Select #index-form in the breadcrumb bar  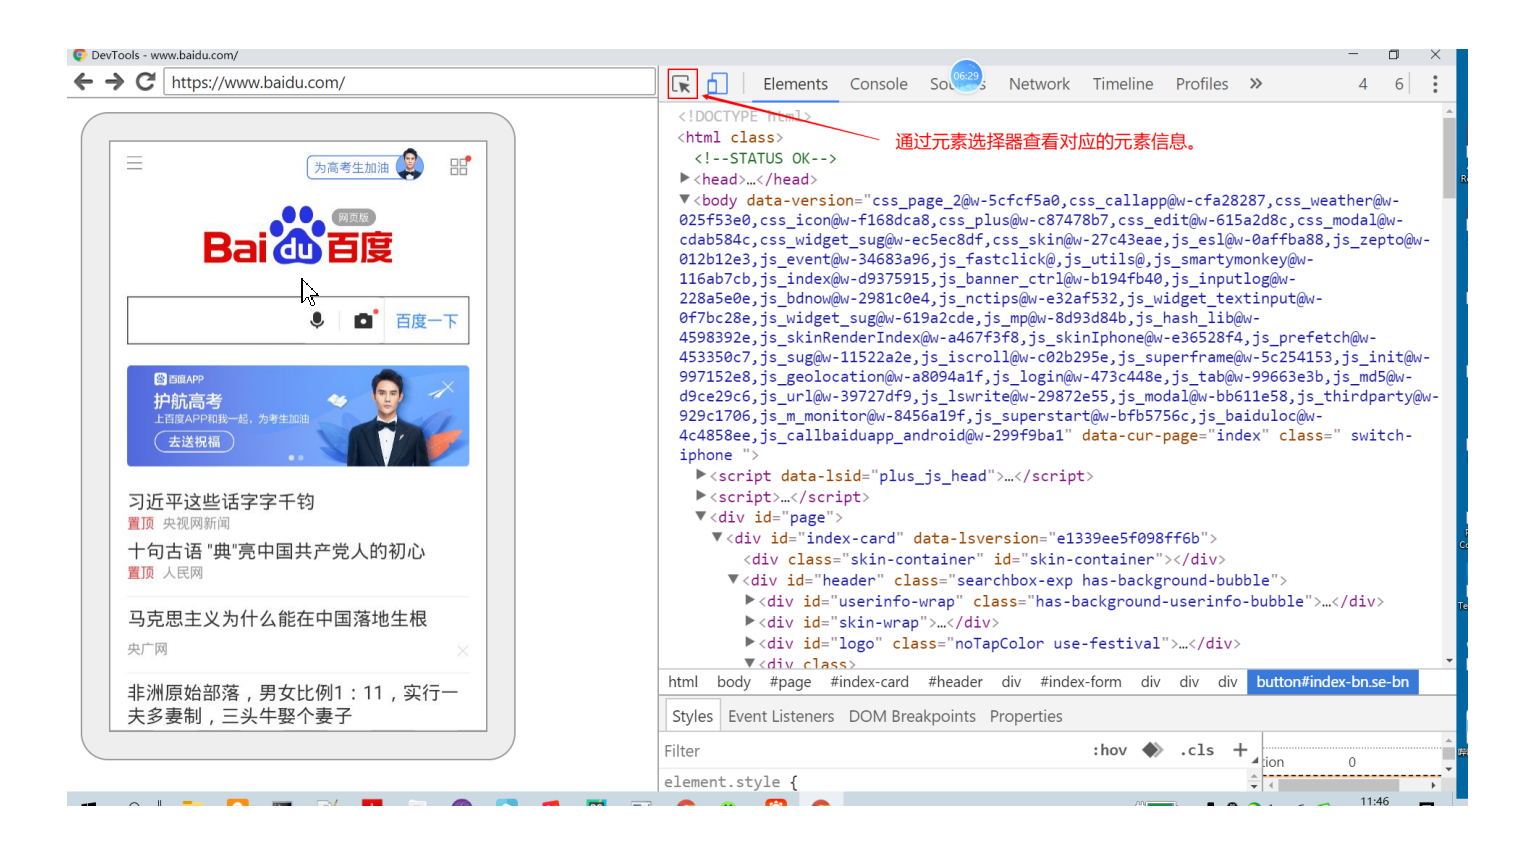point(1080,682)
